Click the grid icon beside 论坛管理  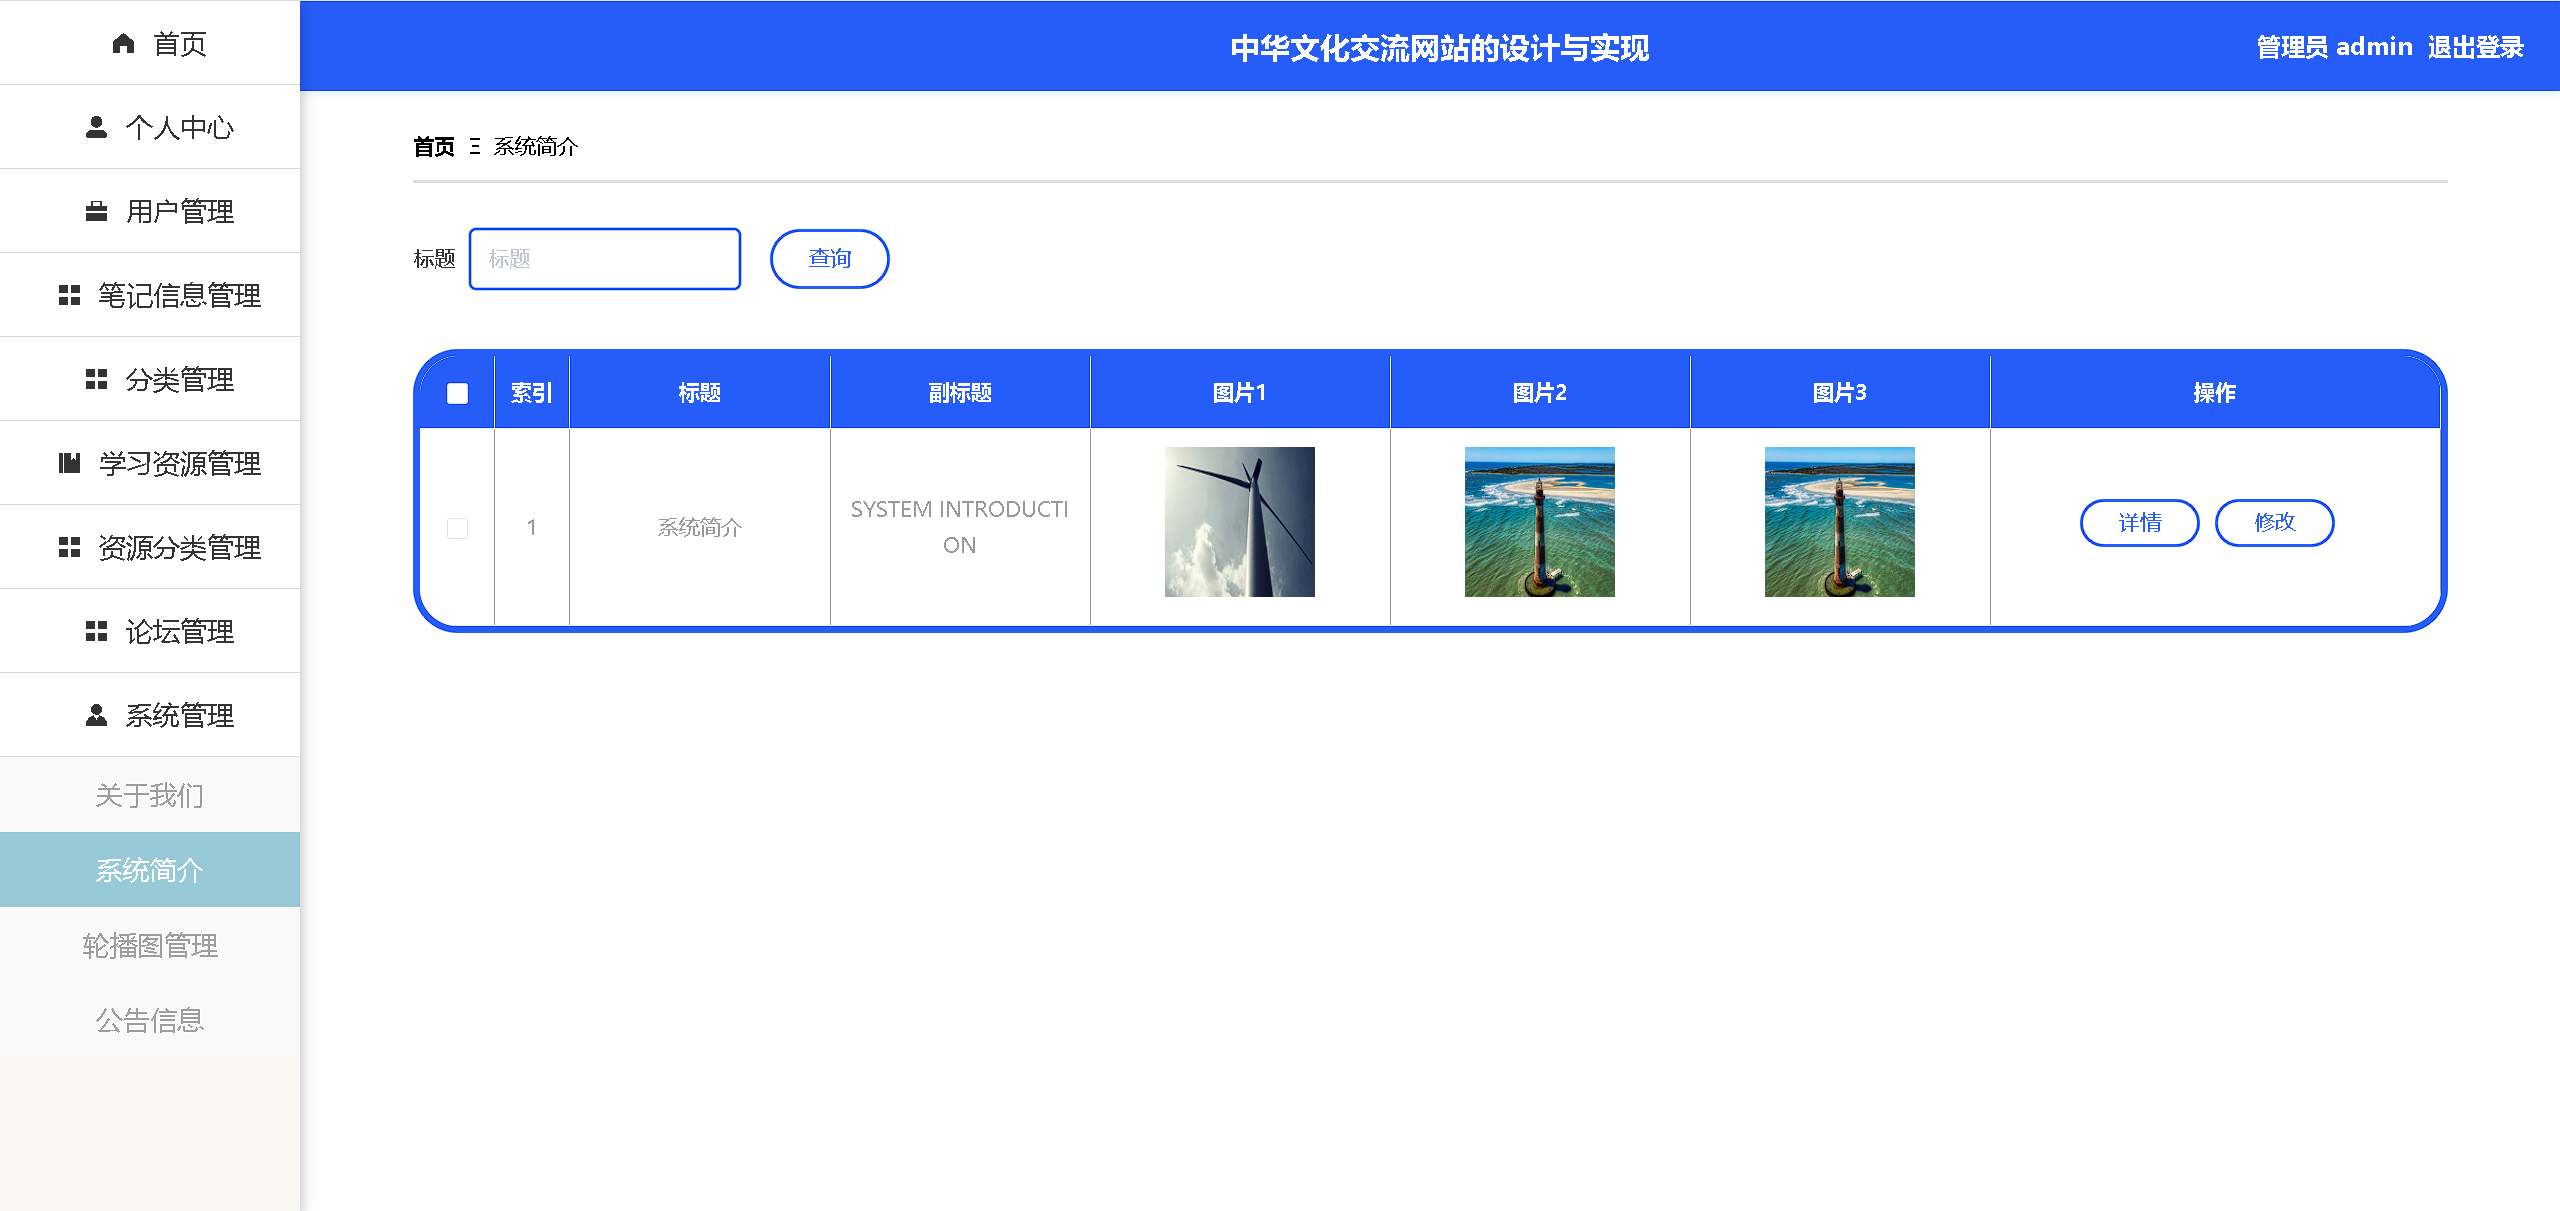[x=96, y=631]
